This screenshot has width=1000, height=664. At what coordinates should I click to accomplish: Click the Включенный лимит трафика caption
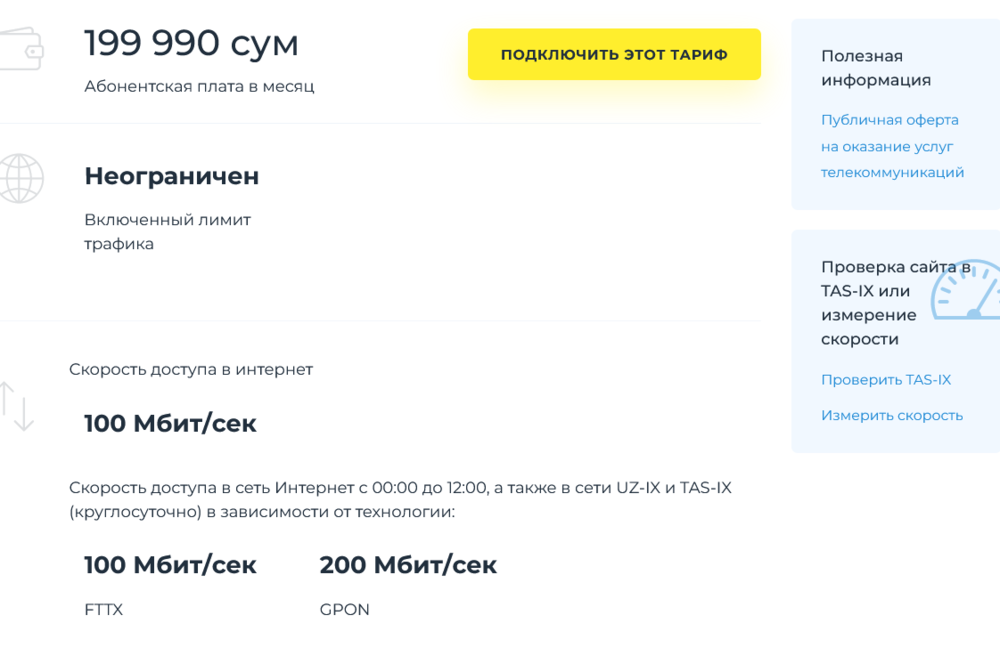[167, 232]
